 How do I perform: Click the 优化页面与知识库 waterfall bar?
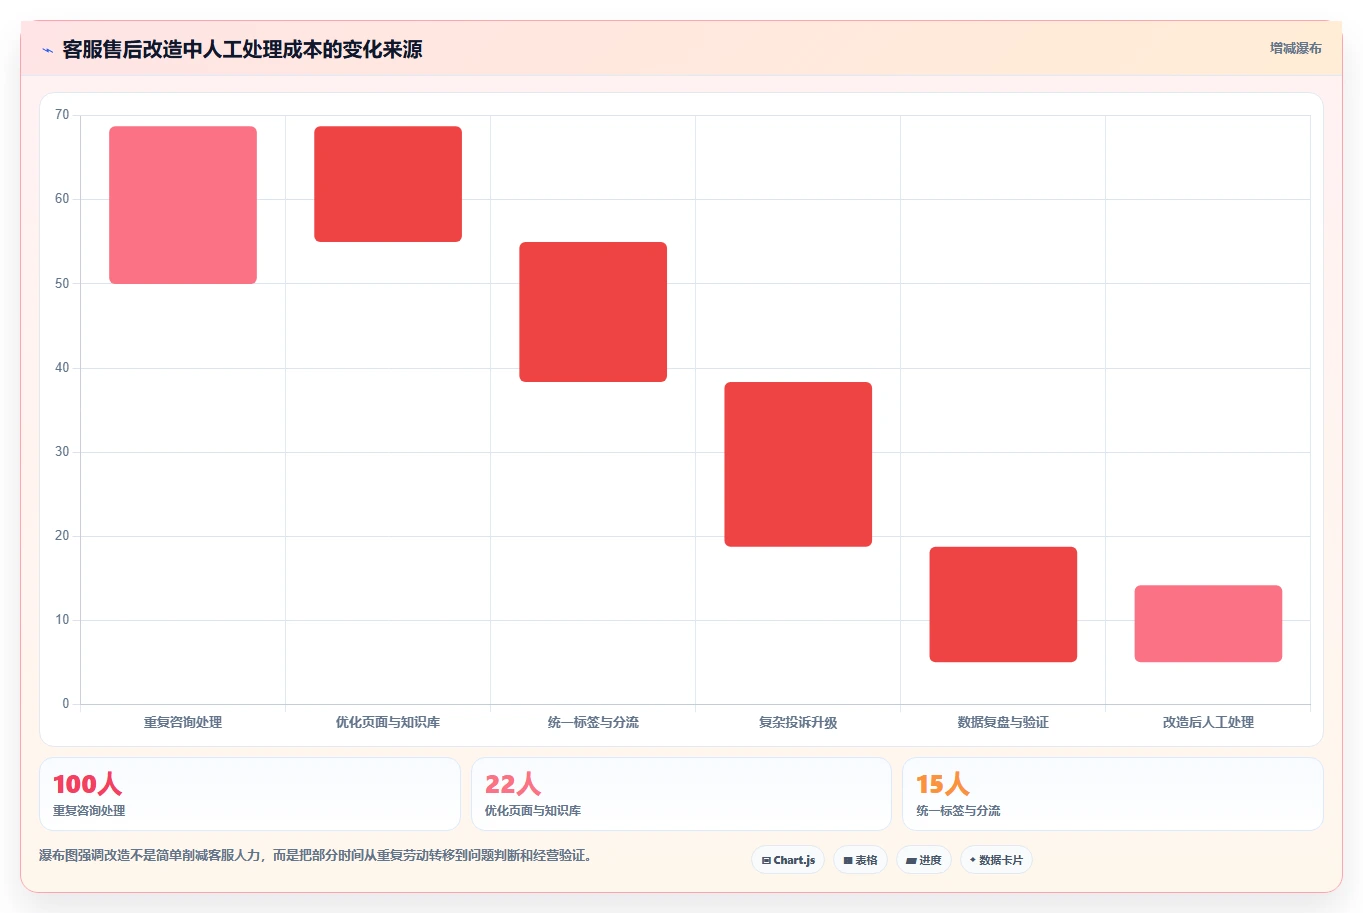coord(388,184)
